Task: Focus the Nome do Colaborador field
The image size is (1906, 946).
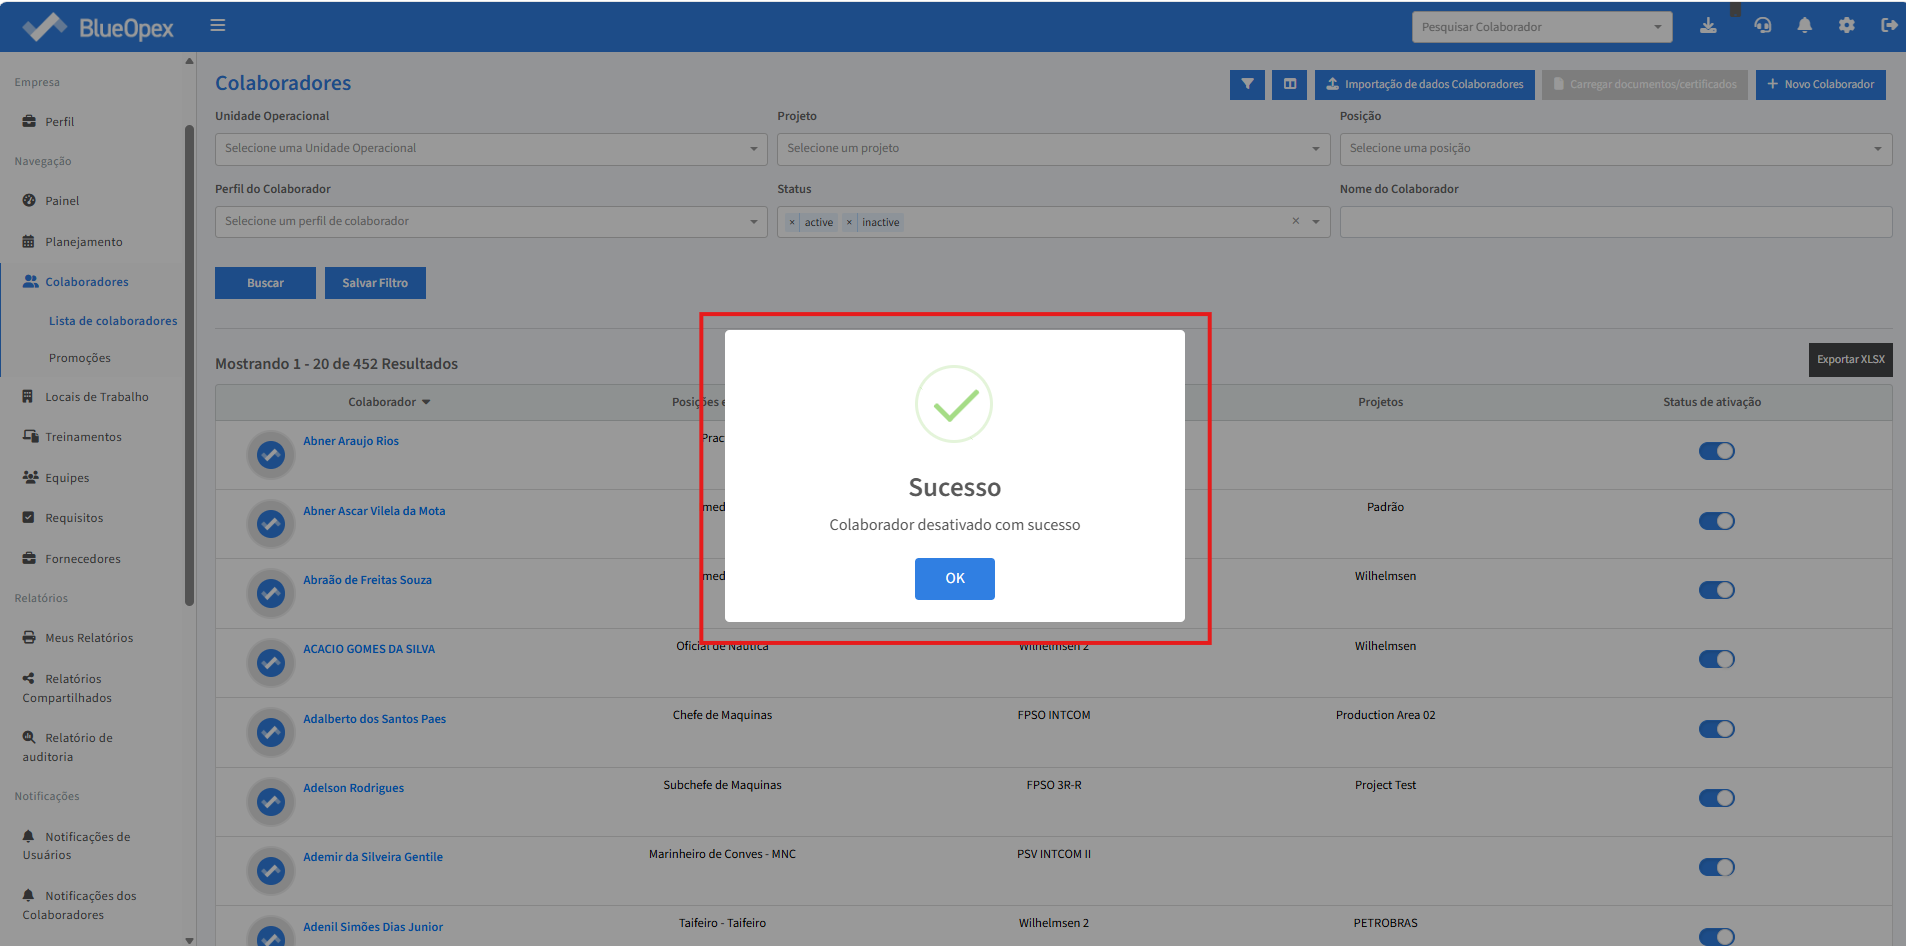Action: point(1615,222)
